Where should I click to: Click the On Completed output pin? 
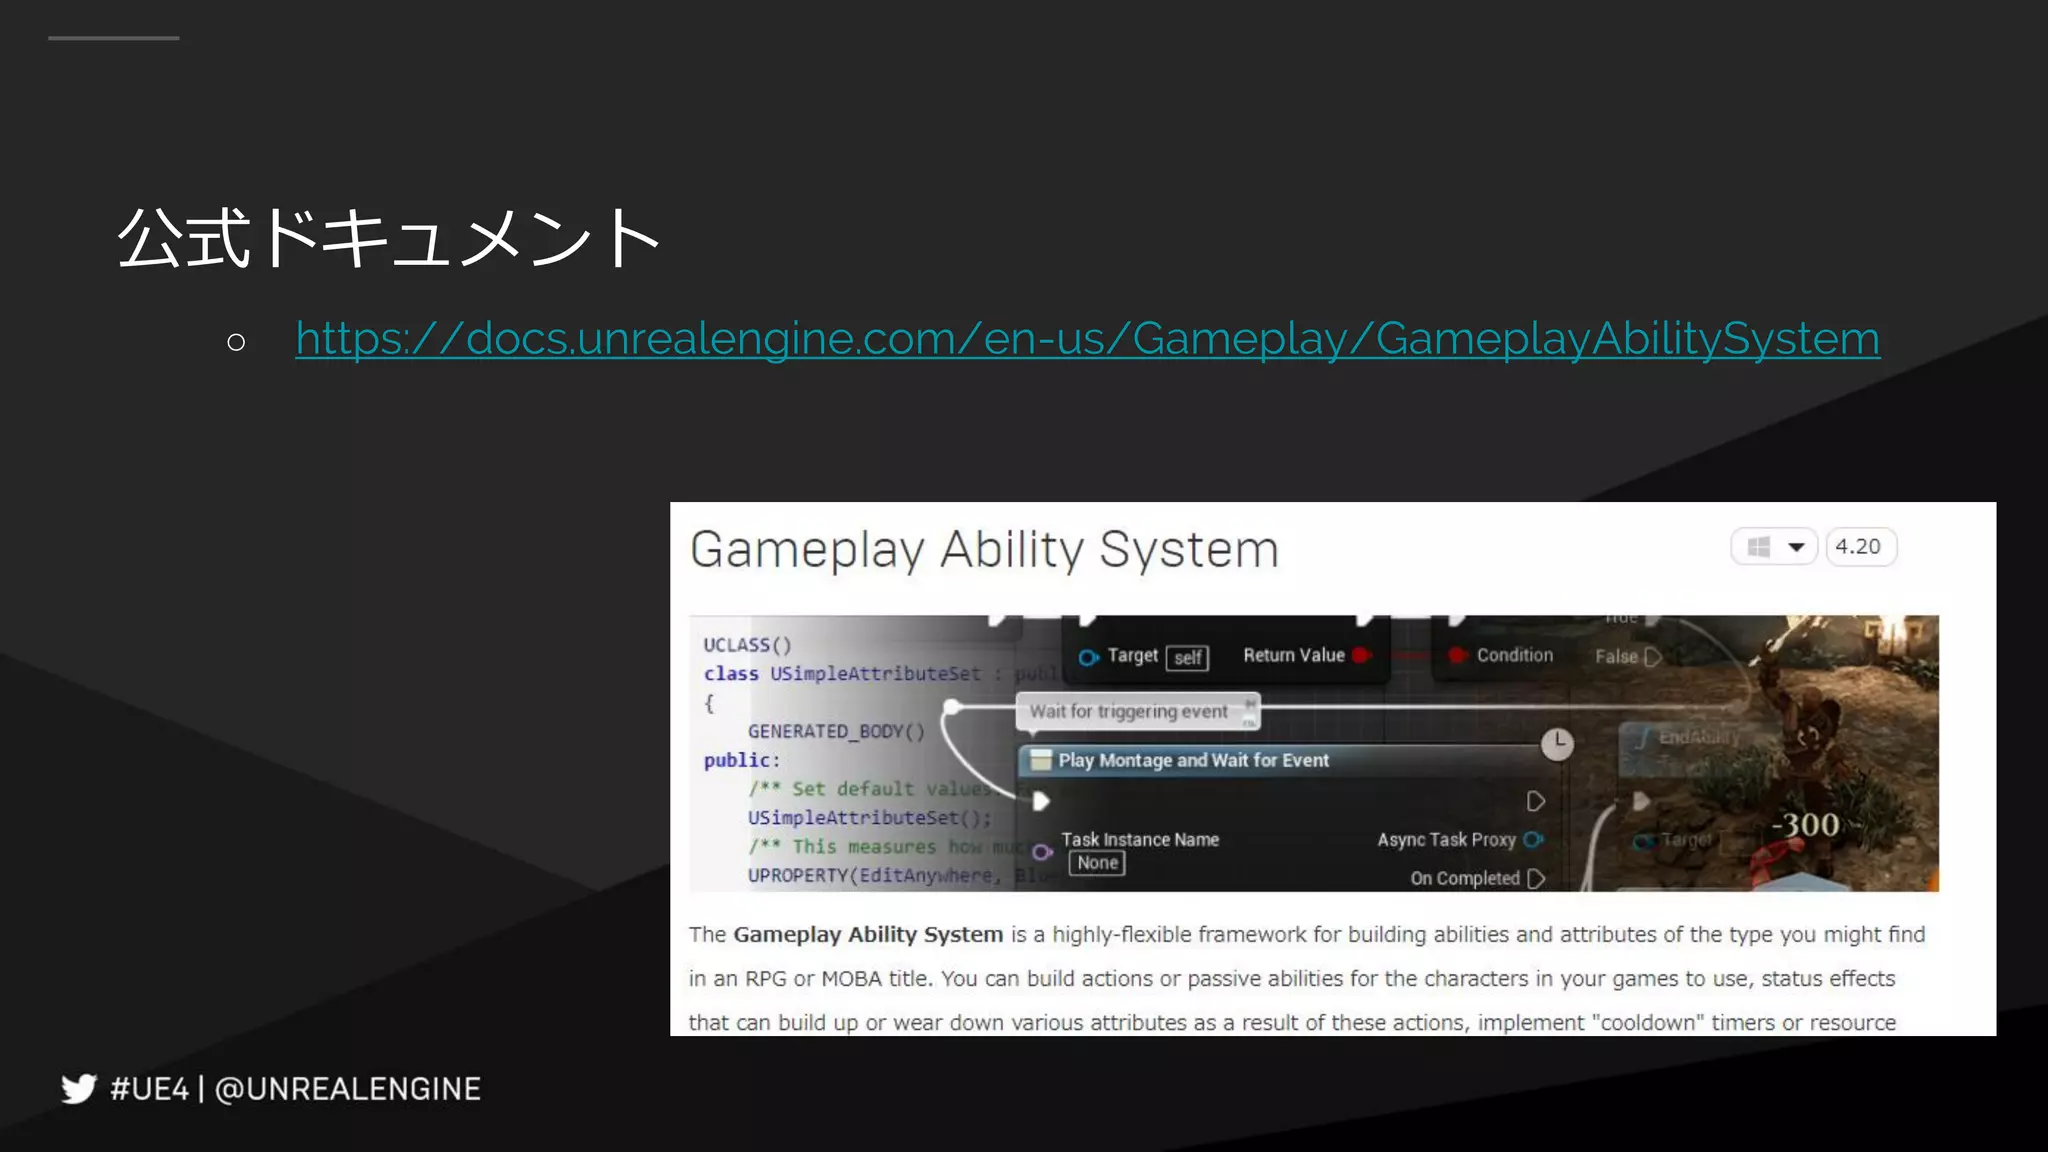click(x=1537, y=878)
